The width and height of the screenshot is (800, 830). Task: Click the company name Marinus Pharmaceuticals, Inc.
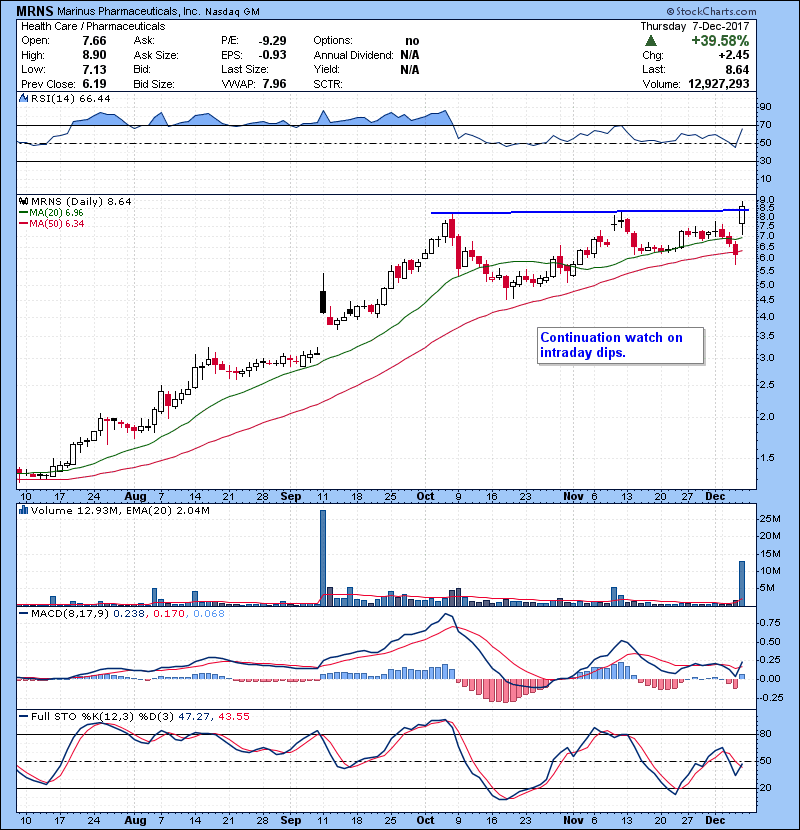128,12
